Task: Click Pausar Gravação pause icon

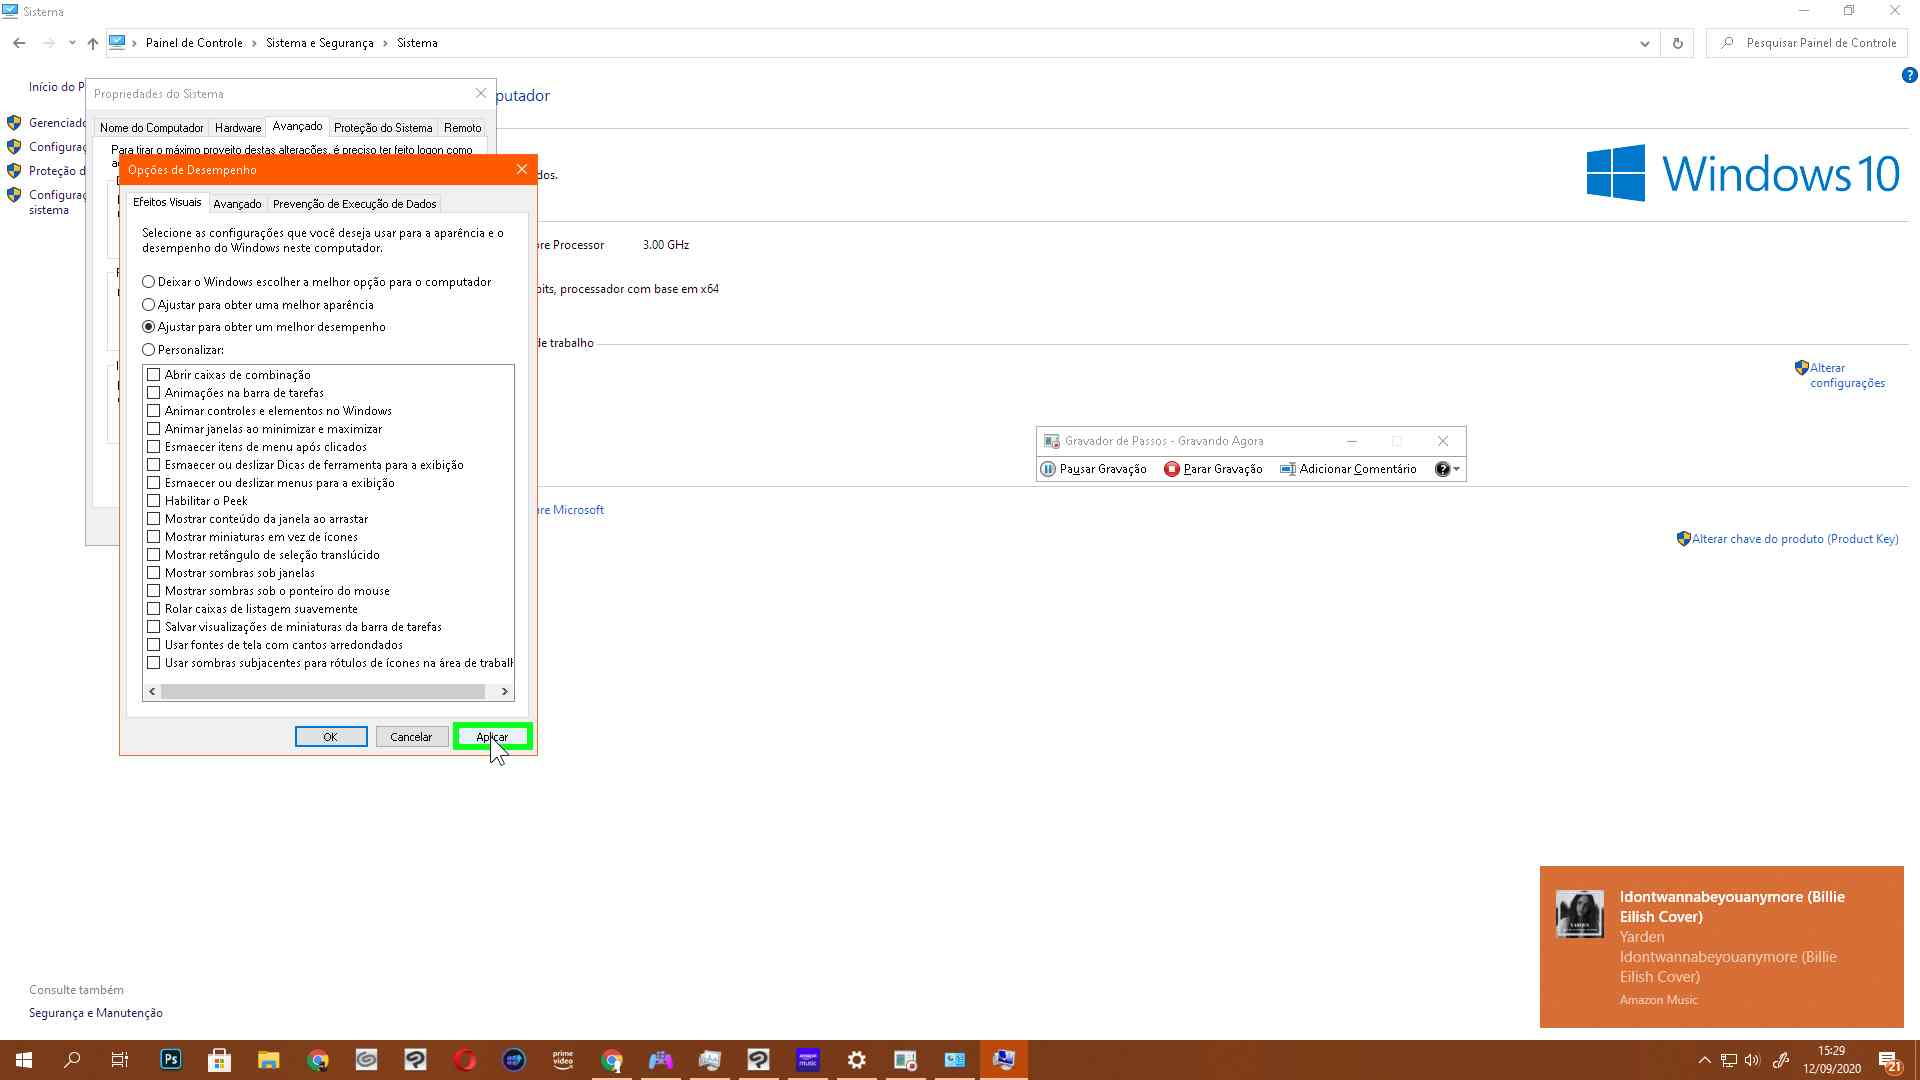Action: coord(1047,469)
